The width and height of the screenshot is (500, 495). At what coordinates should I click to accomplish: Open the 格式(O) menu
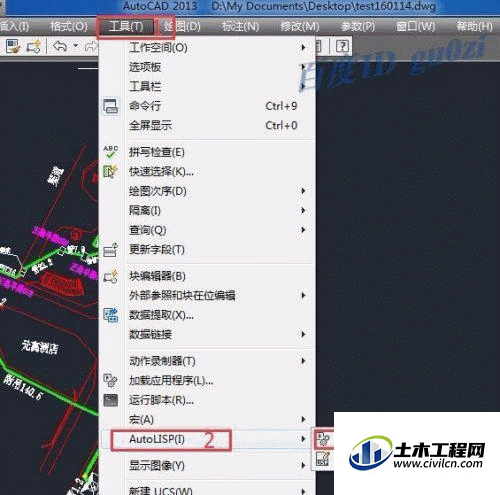(x=69, y=26)
